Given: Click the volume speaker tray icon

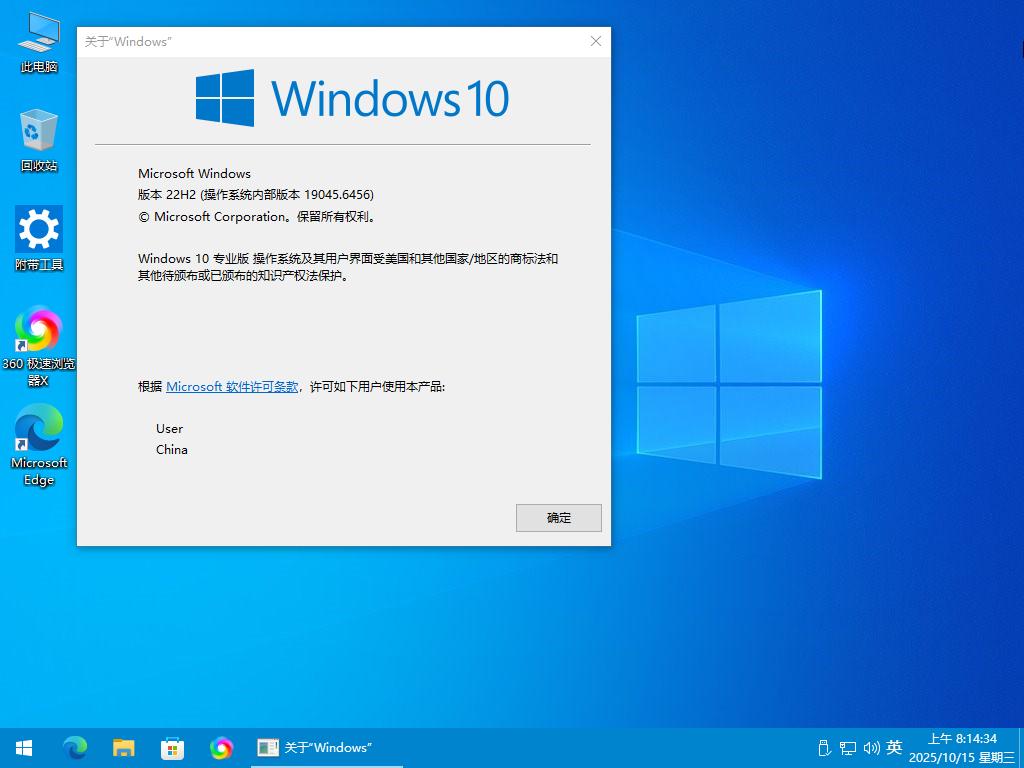Looking at the screenshot, I should click(870, 747).
